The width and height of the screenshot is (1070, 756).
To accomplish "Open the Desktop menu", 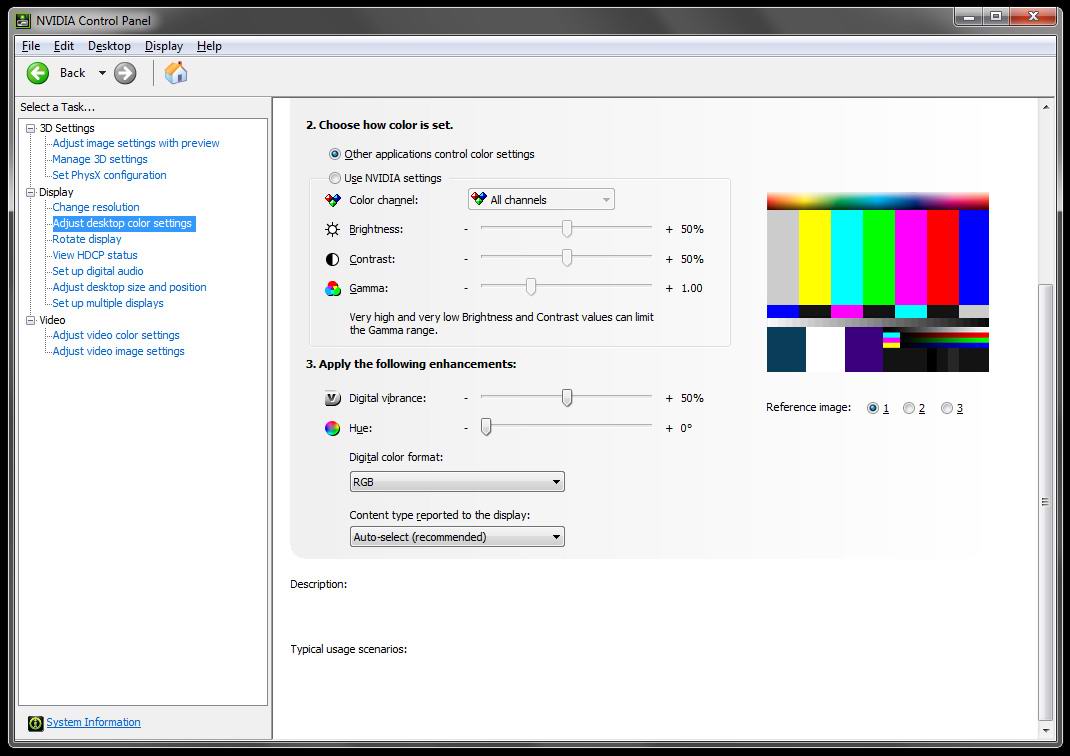I will (x=109, y=46).
